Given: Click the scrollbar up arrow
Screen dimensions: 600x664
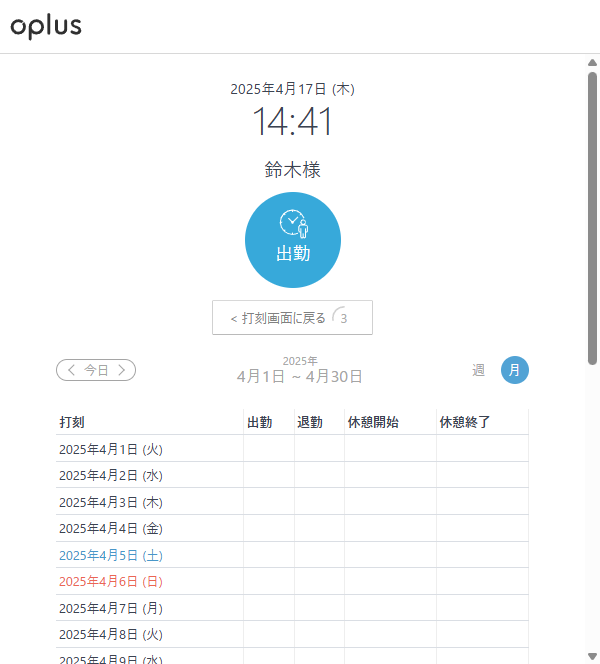Looking at the screenshot, I should click(x=593, y=62).
